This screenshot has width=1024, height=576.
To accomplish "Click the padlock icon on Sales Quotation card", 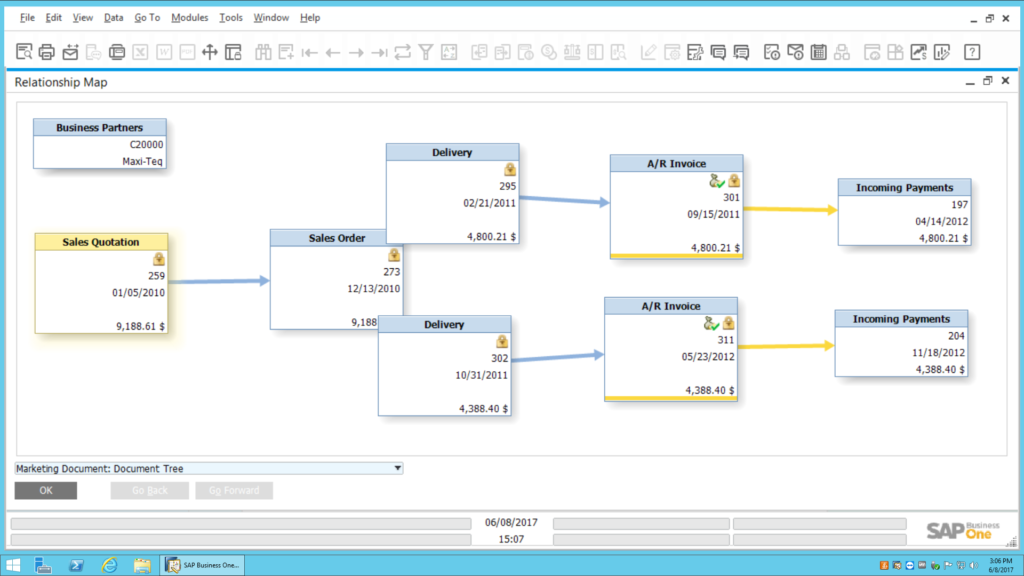I will point(160,257).
